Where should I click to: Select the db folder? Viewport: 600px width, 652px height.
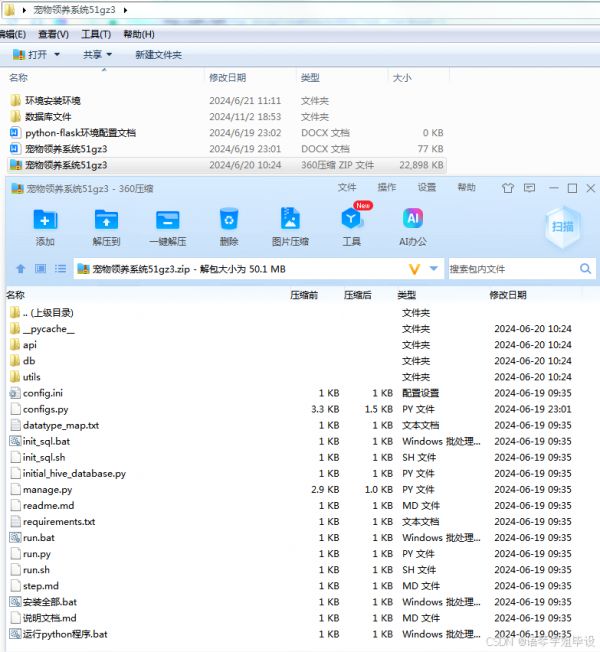22,361
